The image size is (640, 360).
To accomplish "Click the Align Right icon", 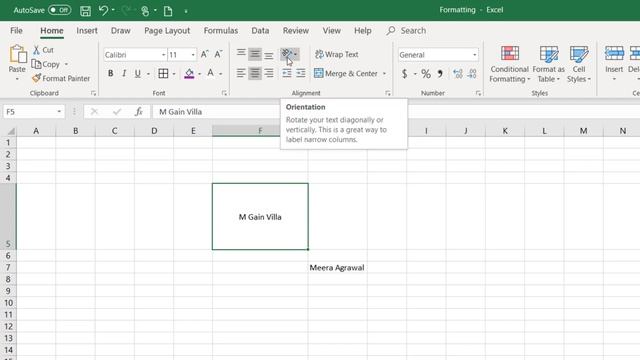I will (269, 73).
